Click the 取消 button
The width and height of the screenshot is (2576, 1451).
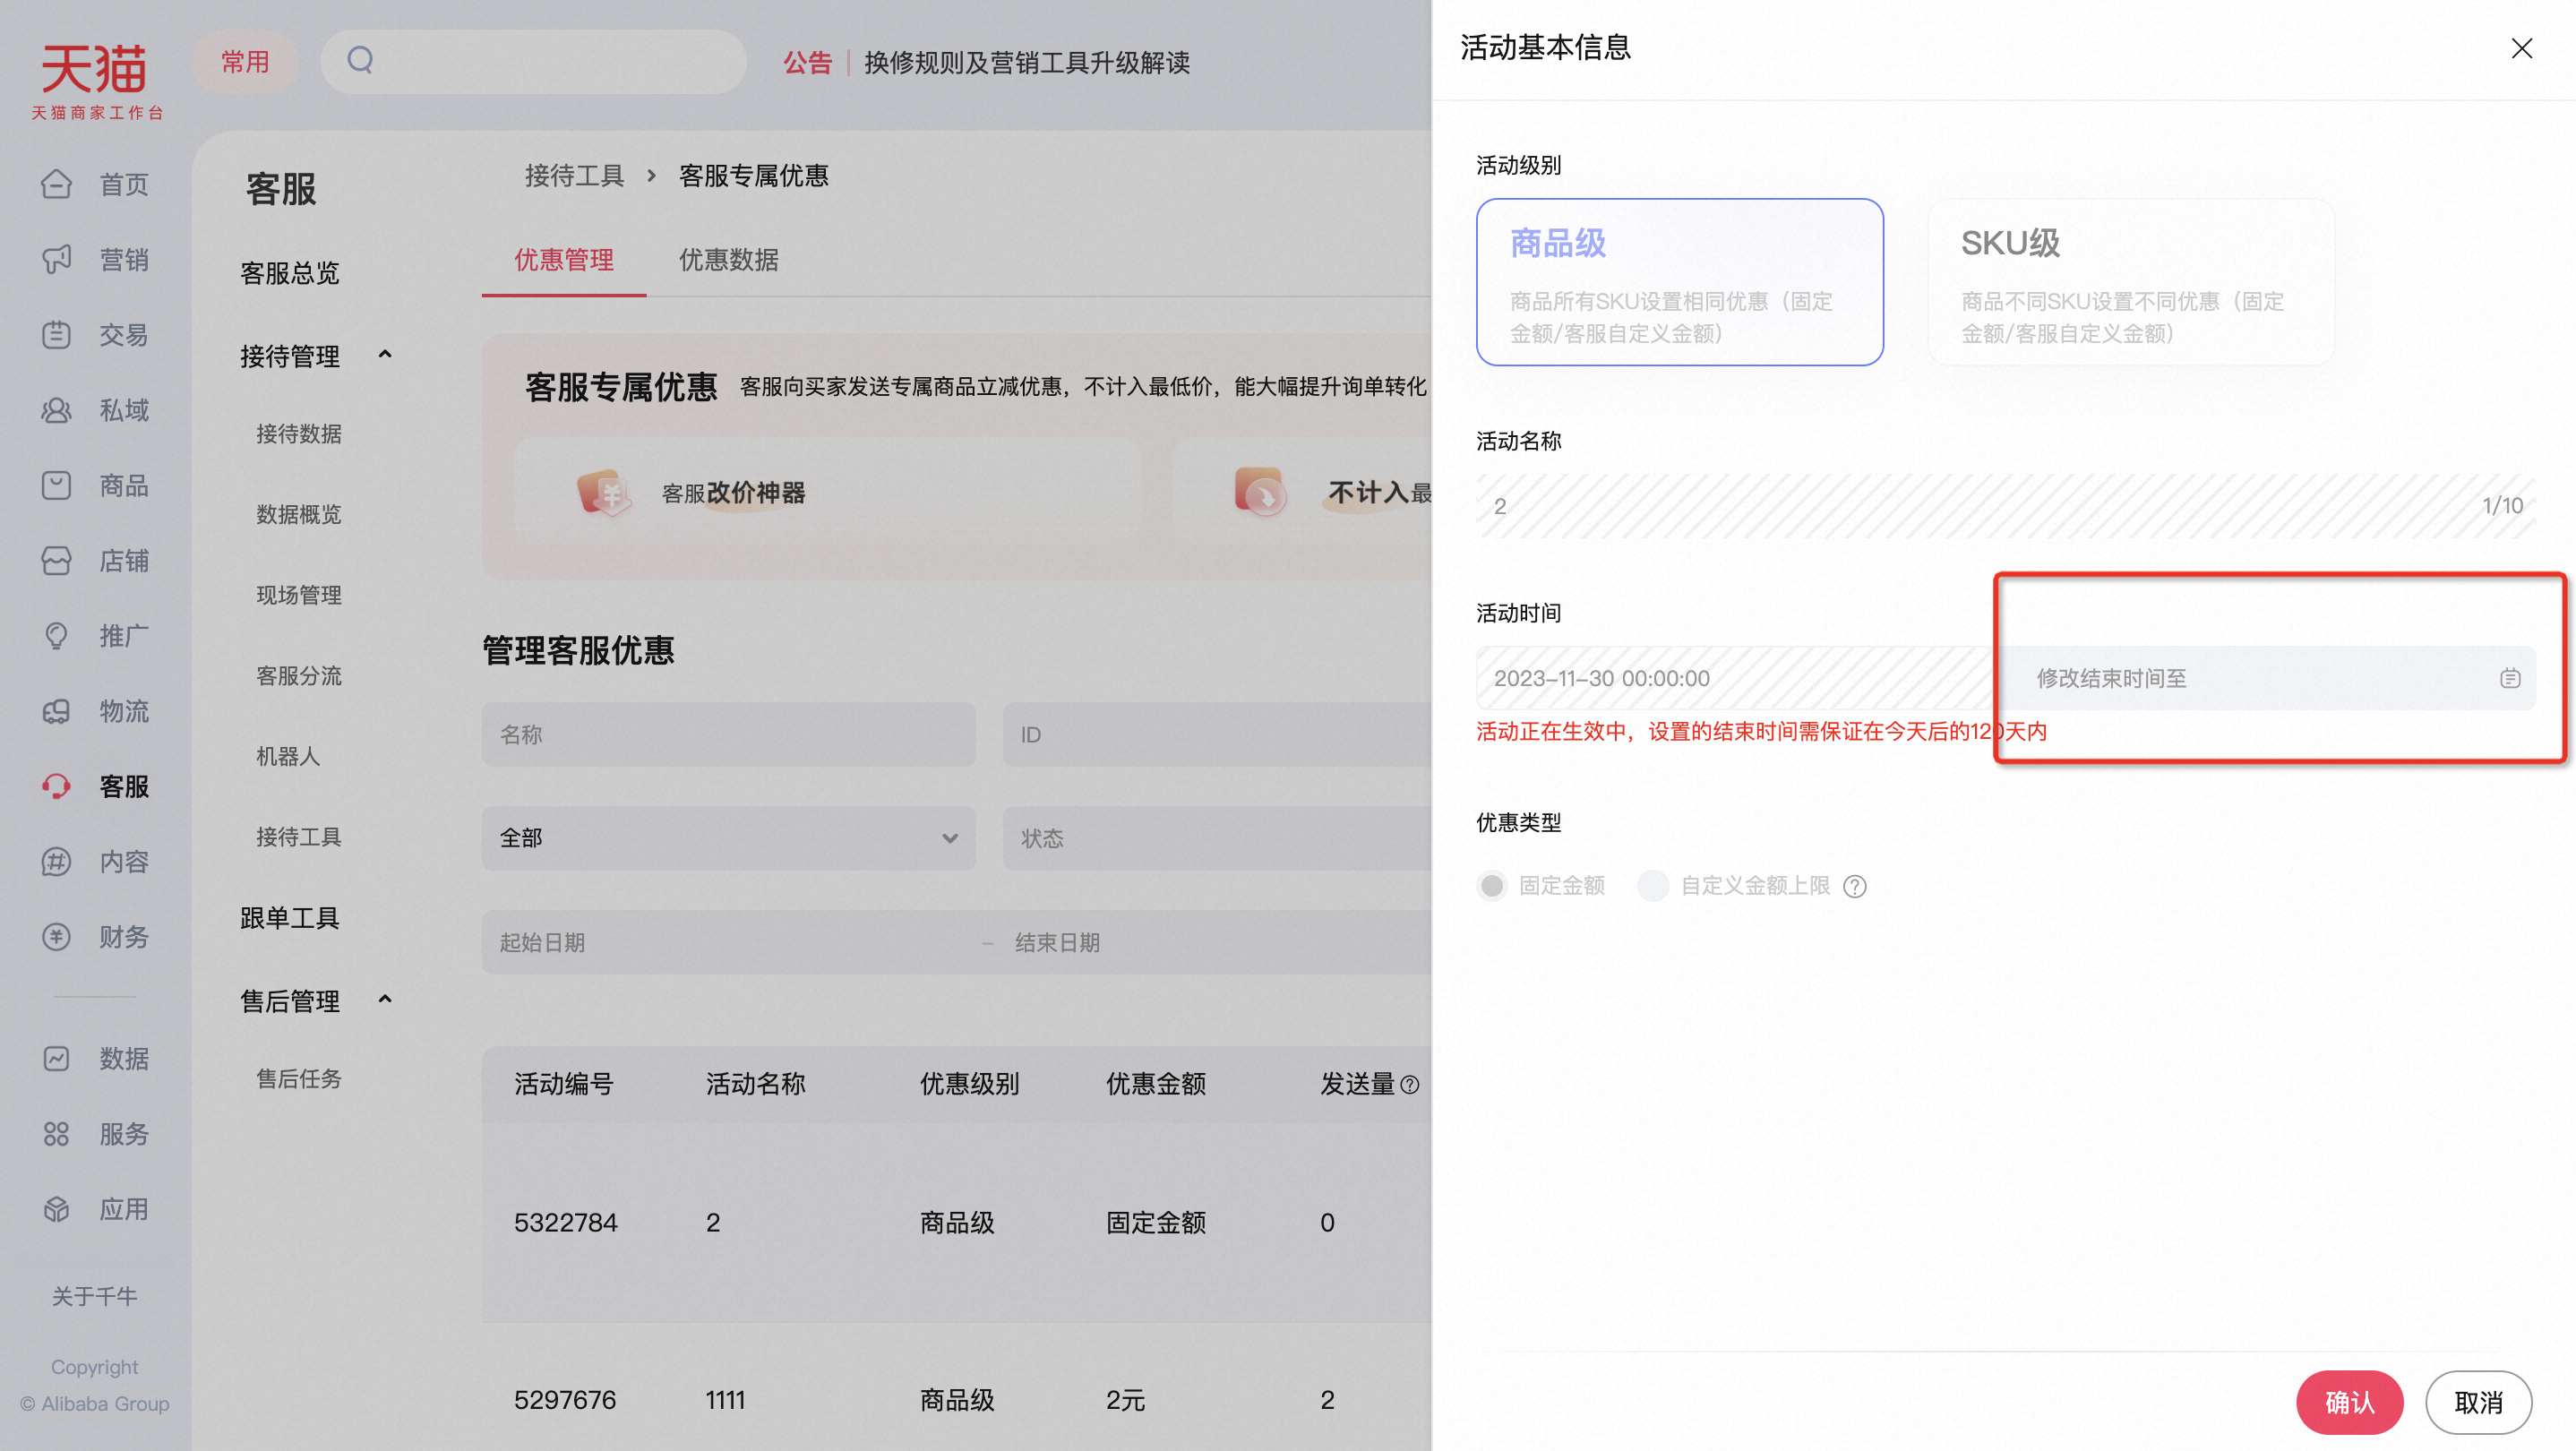(x=2478, y=1402)
